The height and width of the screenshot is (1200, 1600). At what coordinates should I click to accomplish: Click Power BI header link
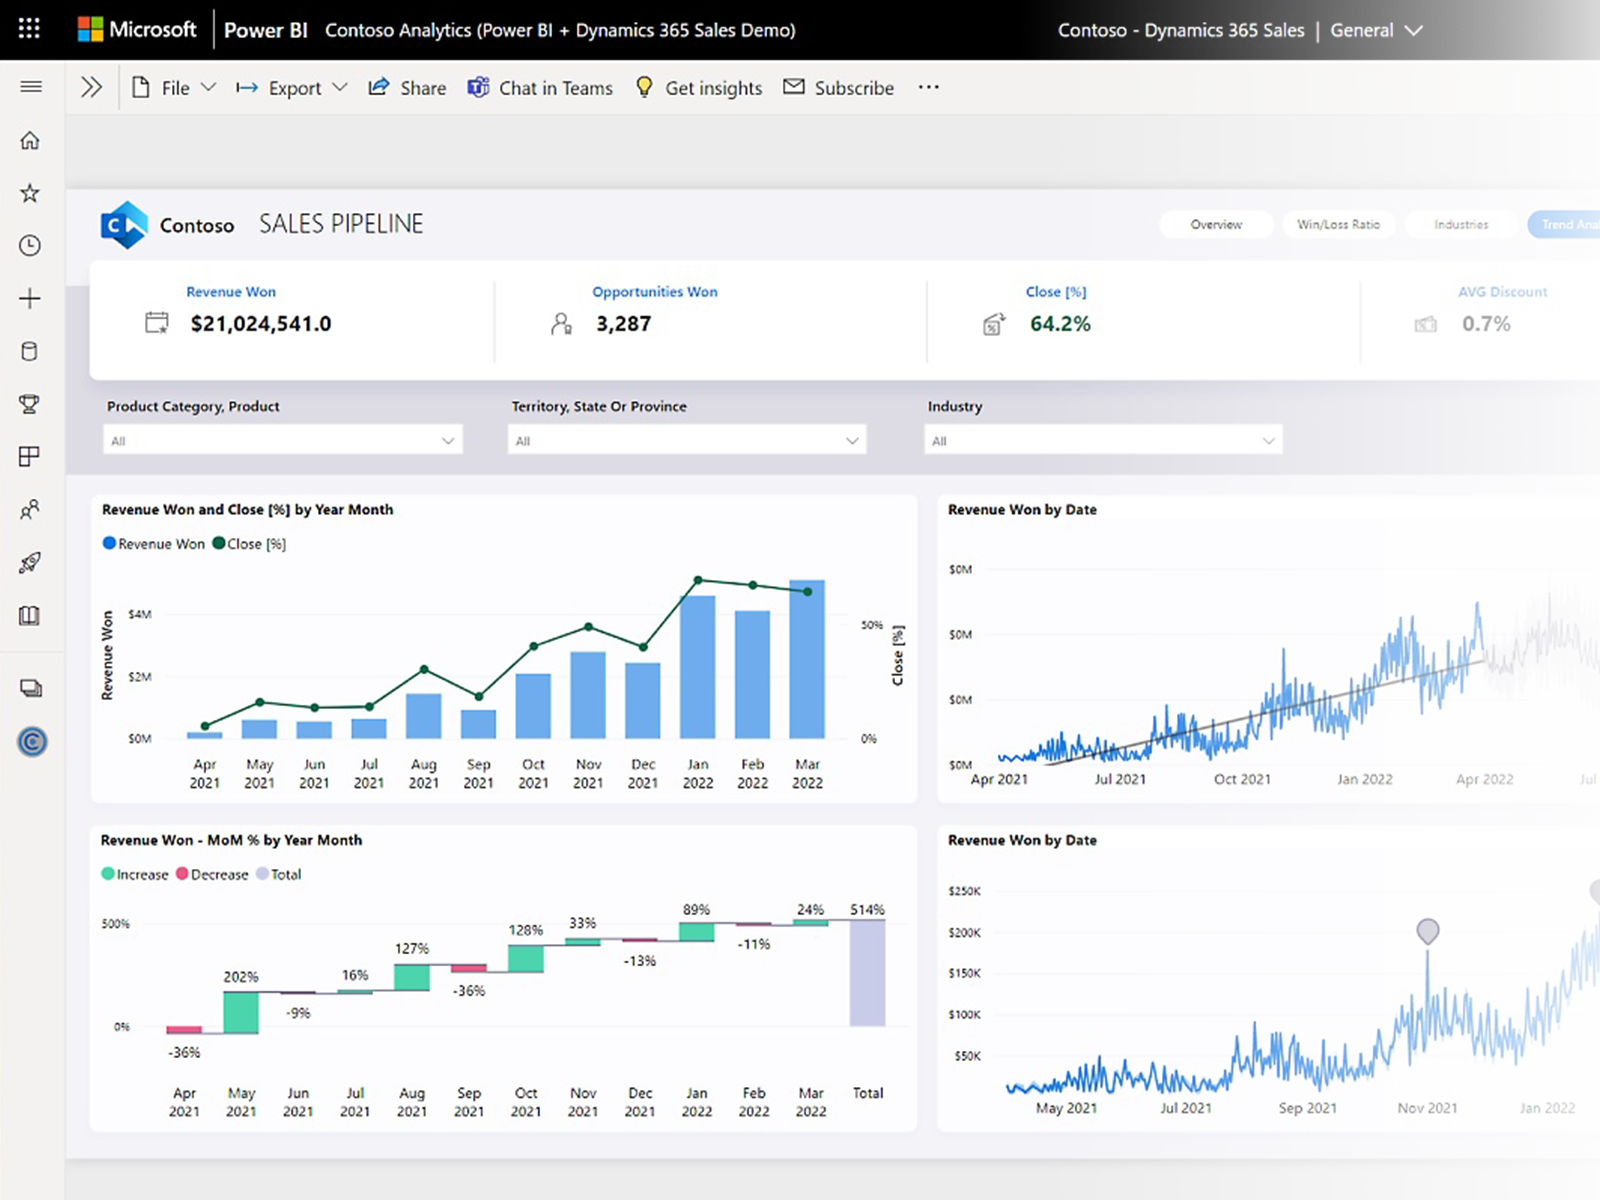click(x=266, y=30)
